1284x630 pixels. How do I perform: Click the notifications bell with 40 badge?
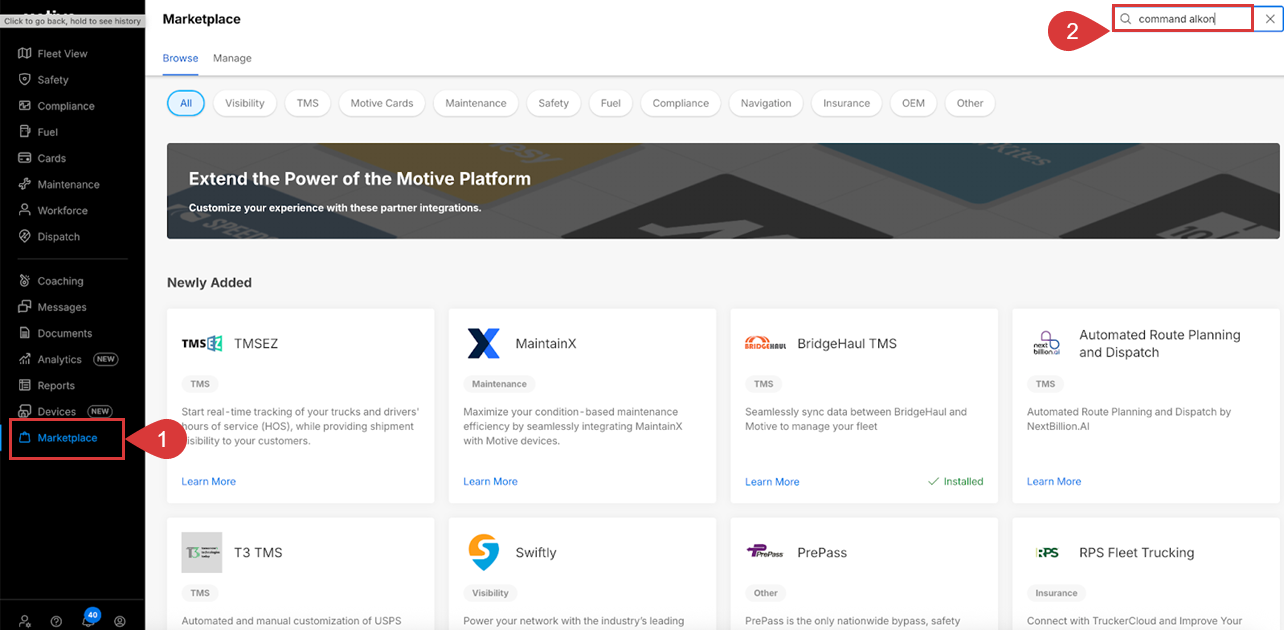89,620
